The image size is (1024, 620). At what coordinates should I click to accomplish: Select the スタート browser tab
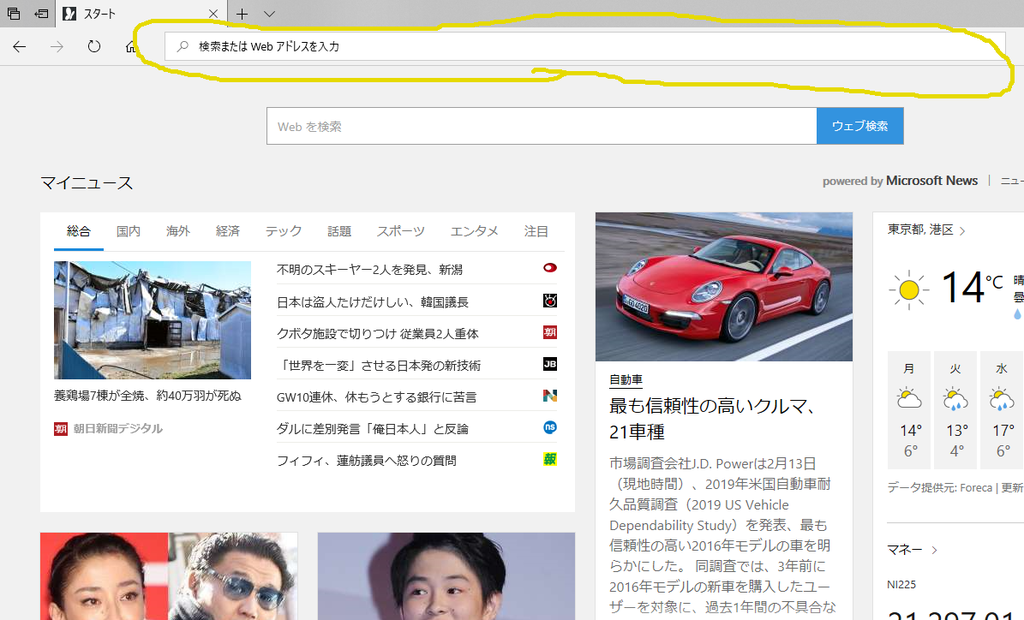(140, 14)
